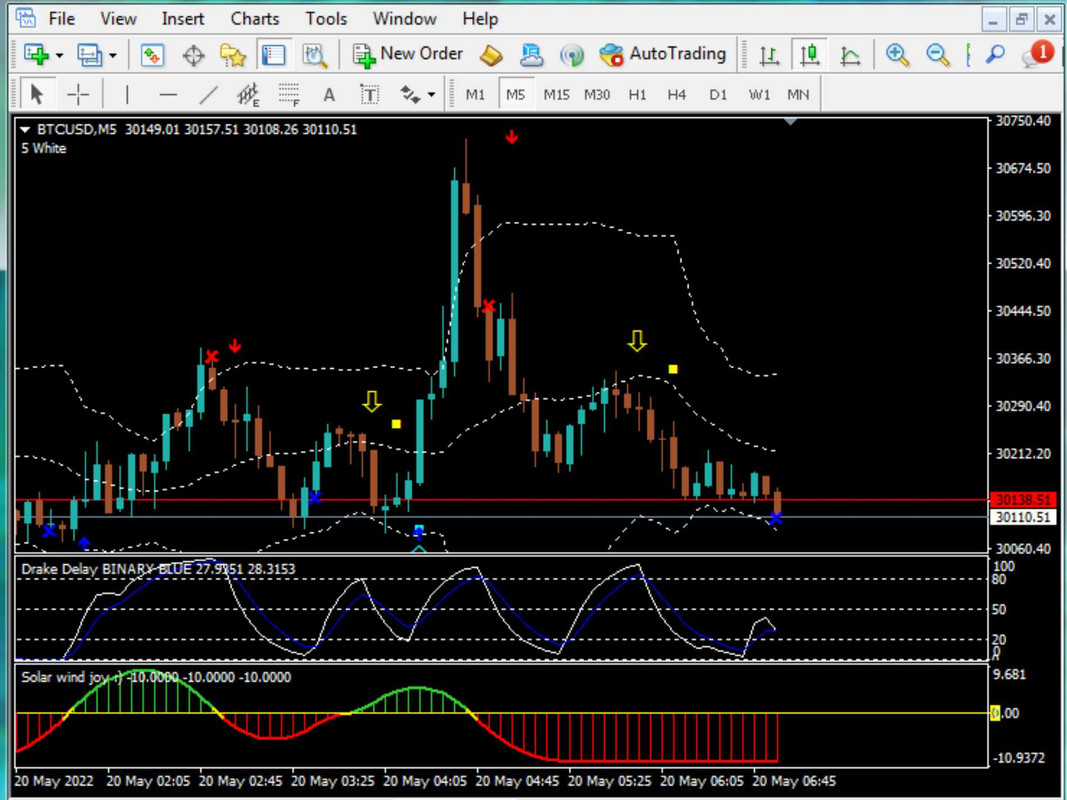This screenshot has height=800, width=1067.
Task: Switch to candlestick chart icon
Action: [810, 54]
